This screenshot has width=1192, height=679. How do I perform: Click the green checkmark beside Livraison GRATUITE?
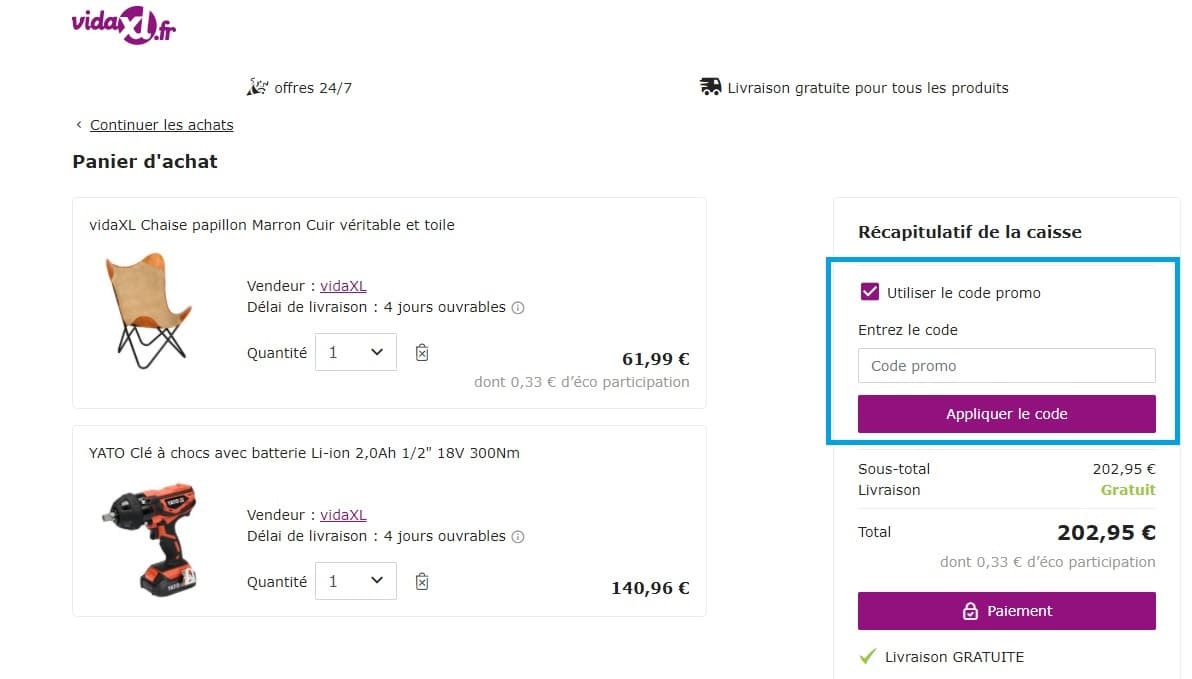click(x=867, y=657)
